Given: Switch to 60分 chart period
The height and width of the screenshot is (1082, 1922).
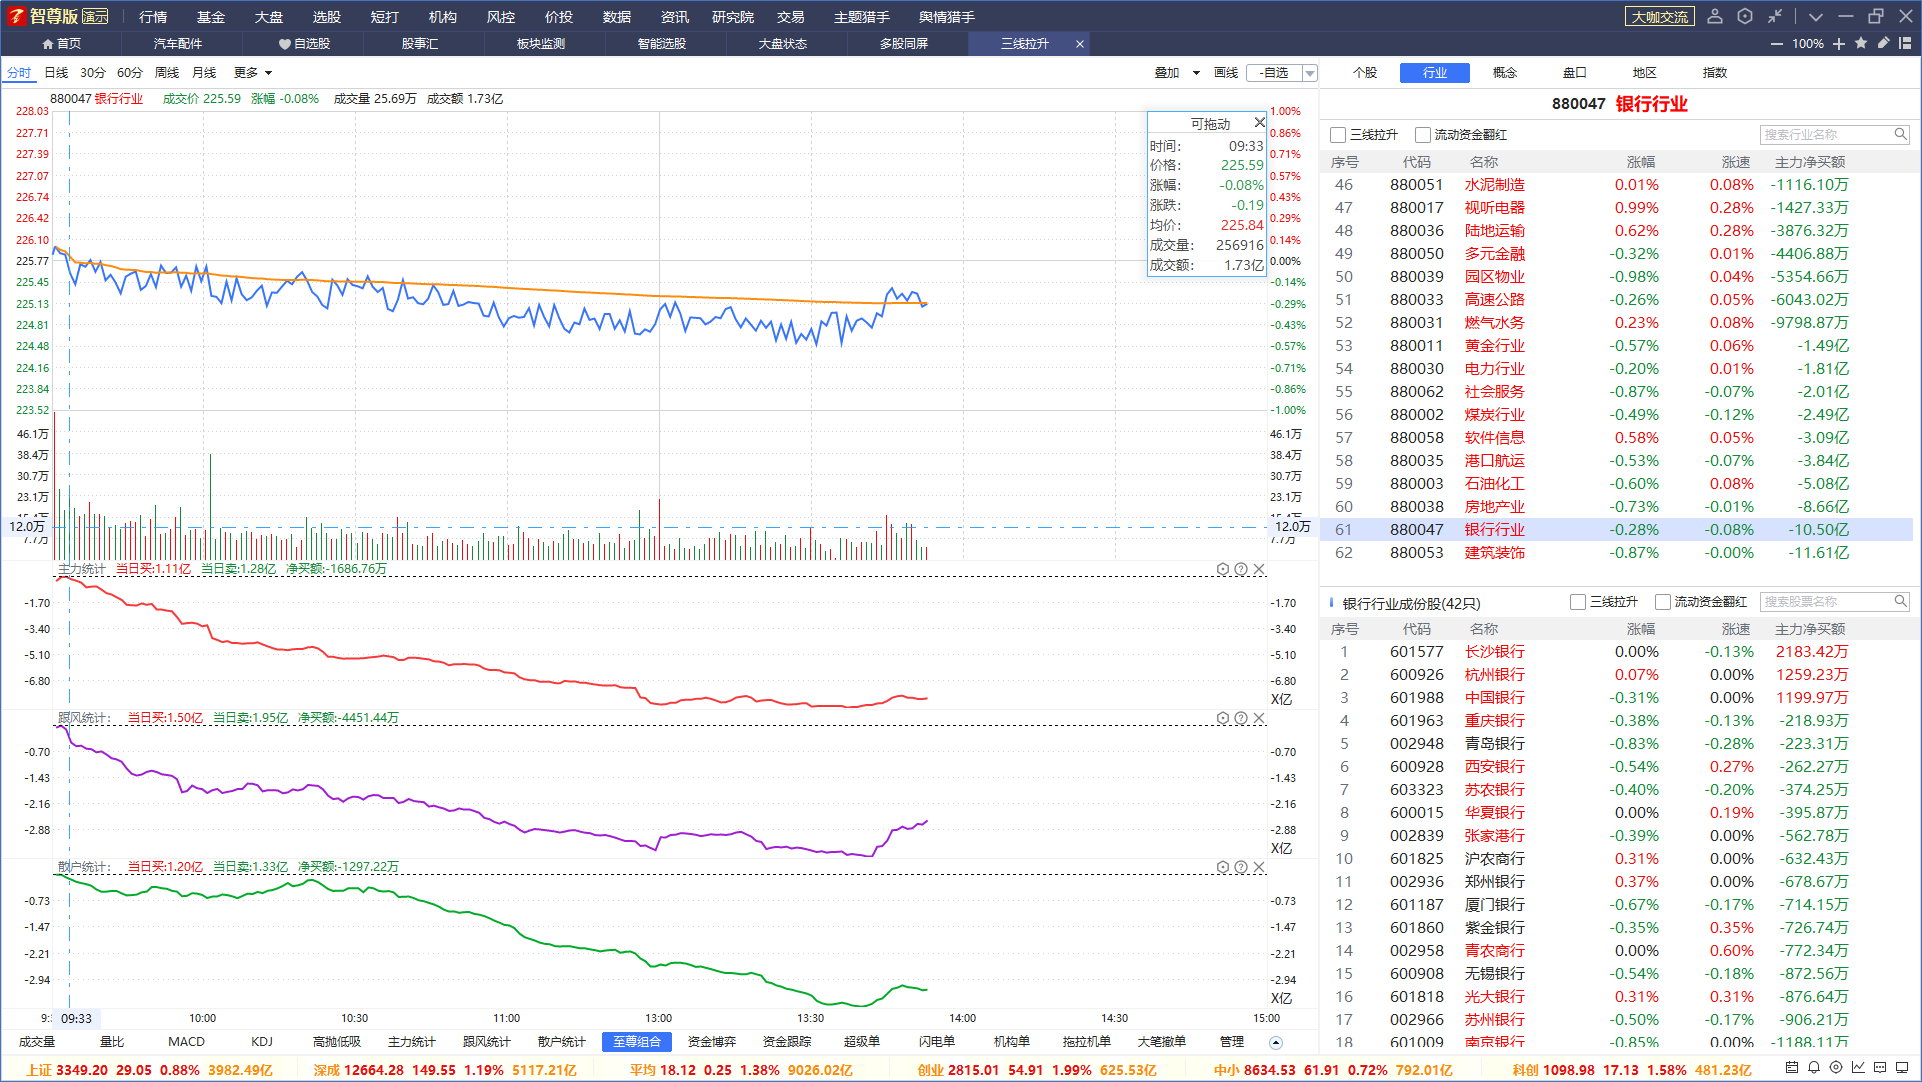Looking at the screenshot, I should (130, 73).
